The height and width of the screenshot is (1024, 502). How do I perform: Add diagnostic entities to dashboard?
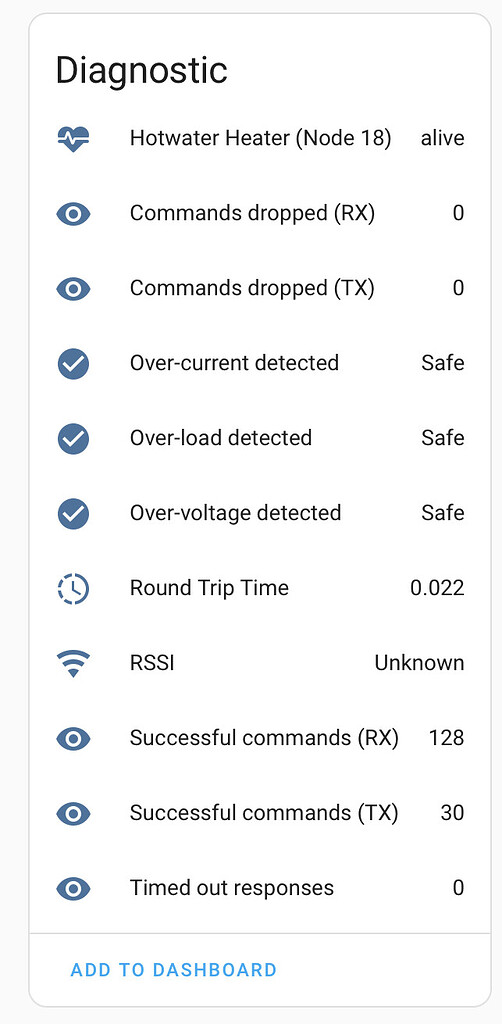[x=174, y=970]
